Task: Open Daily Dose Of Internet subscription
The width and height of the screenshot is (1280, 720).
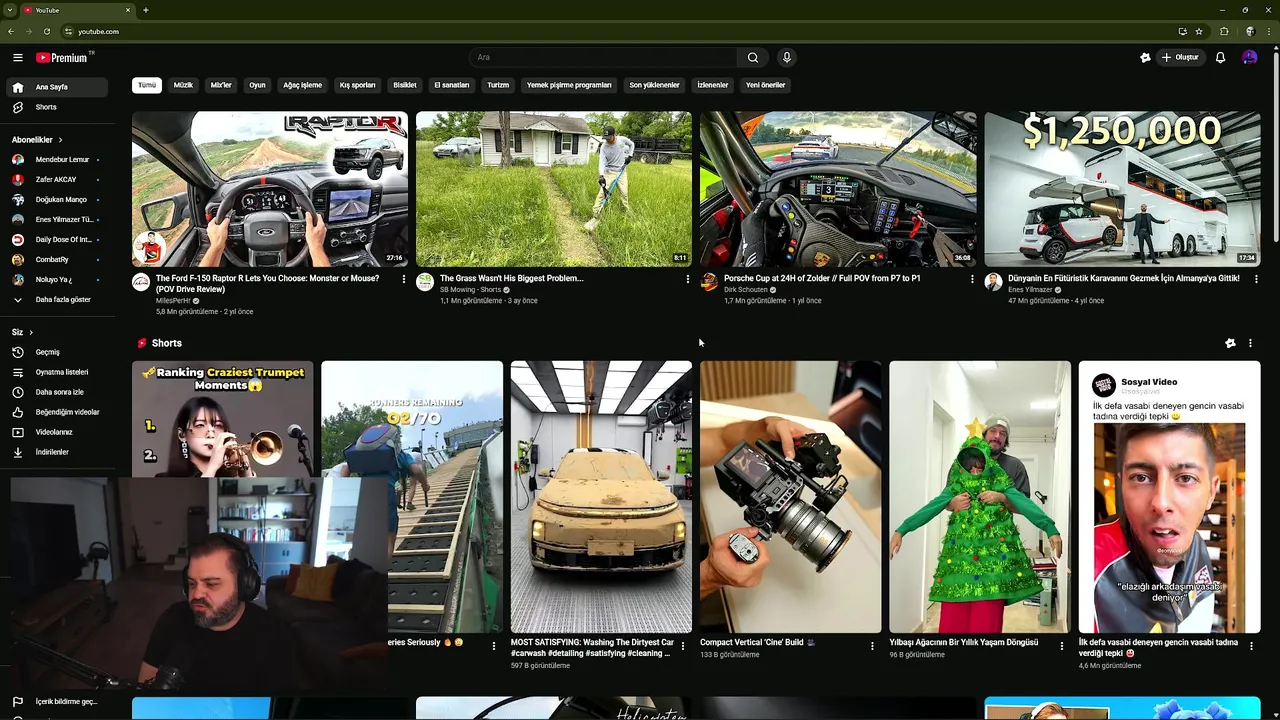Action: coord(56,240)
